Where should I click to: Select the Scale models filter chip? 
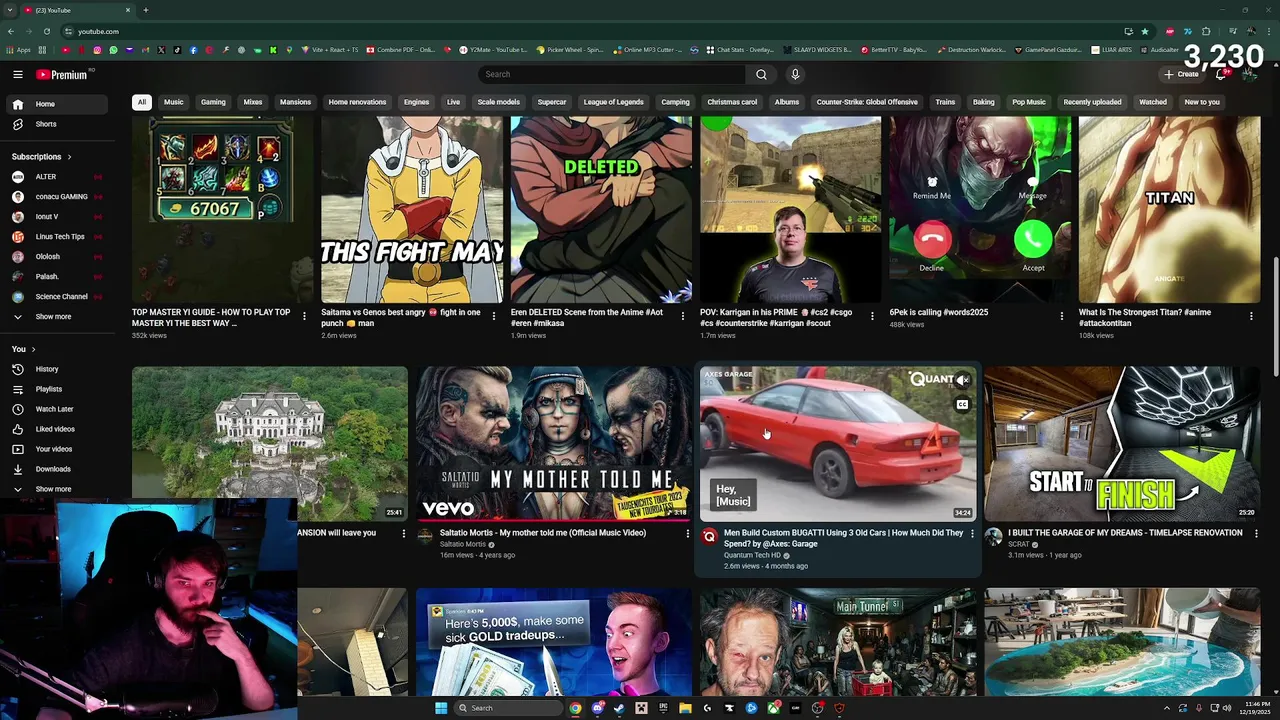[498, 102]
